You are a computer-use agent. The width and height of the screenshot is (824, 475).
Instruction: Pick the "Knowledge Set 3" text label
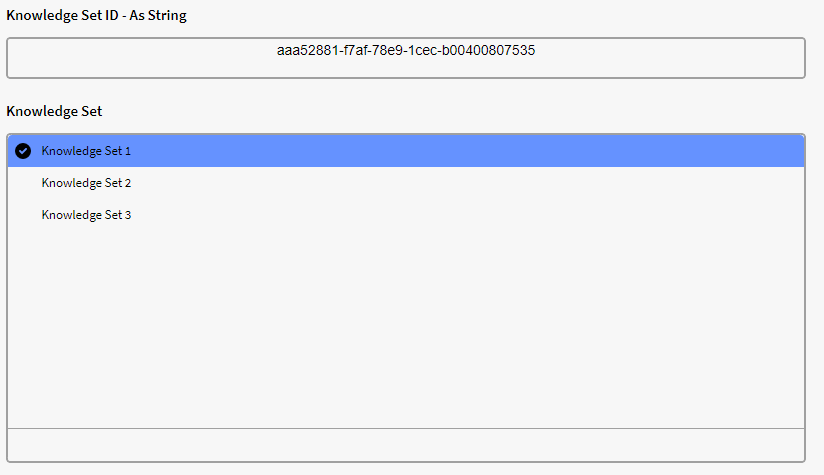pos(86,215)
